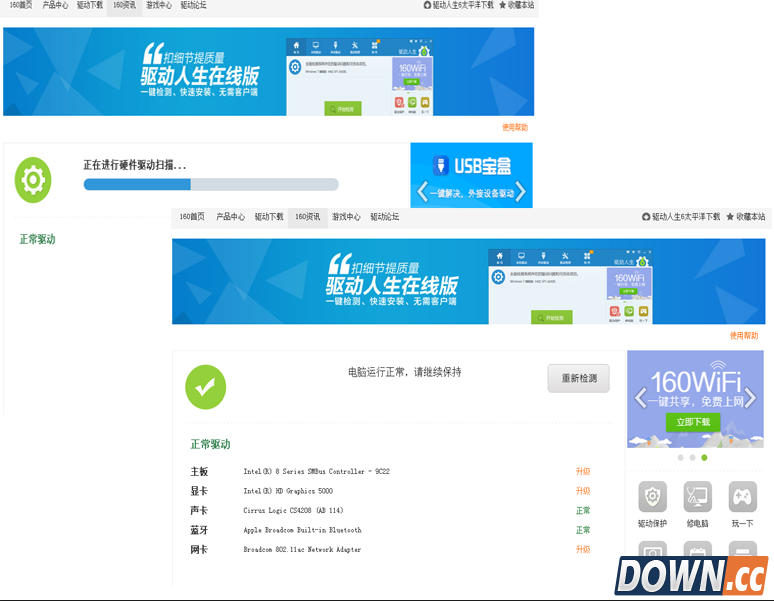Select text 'Cirrus Logic CS4208 (AB 114)'

pyautogui.click(x=293, y=510)
